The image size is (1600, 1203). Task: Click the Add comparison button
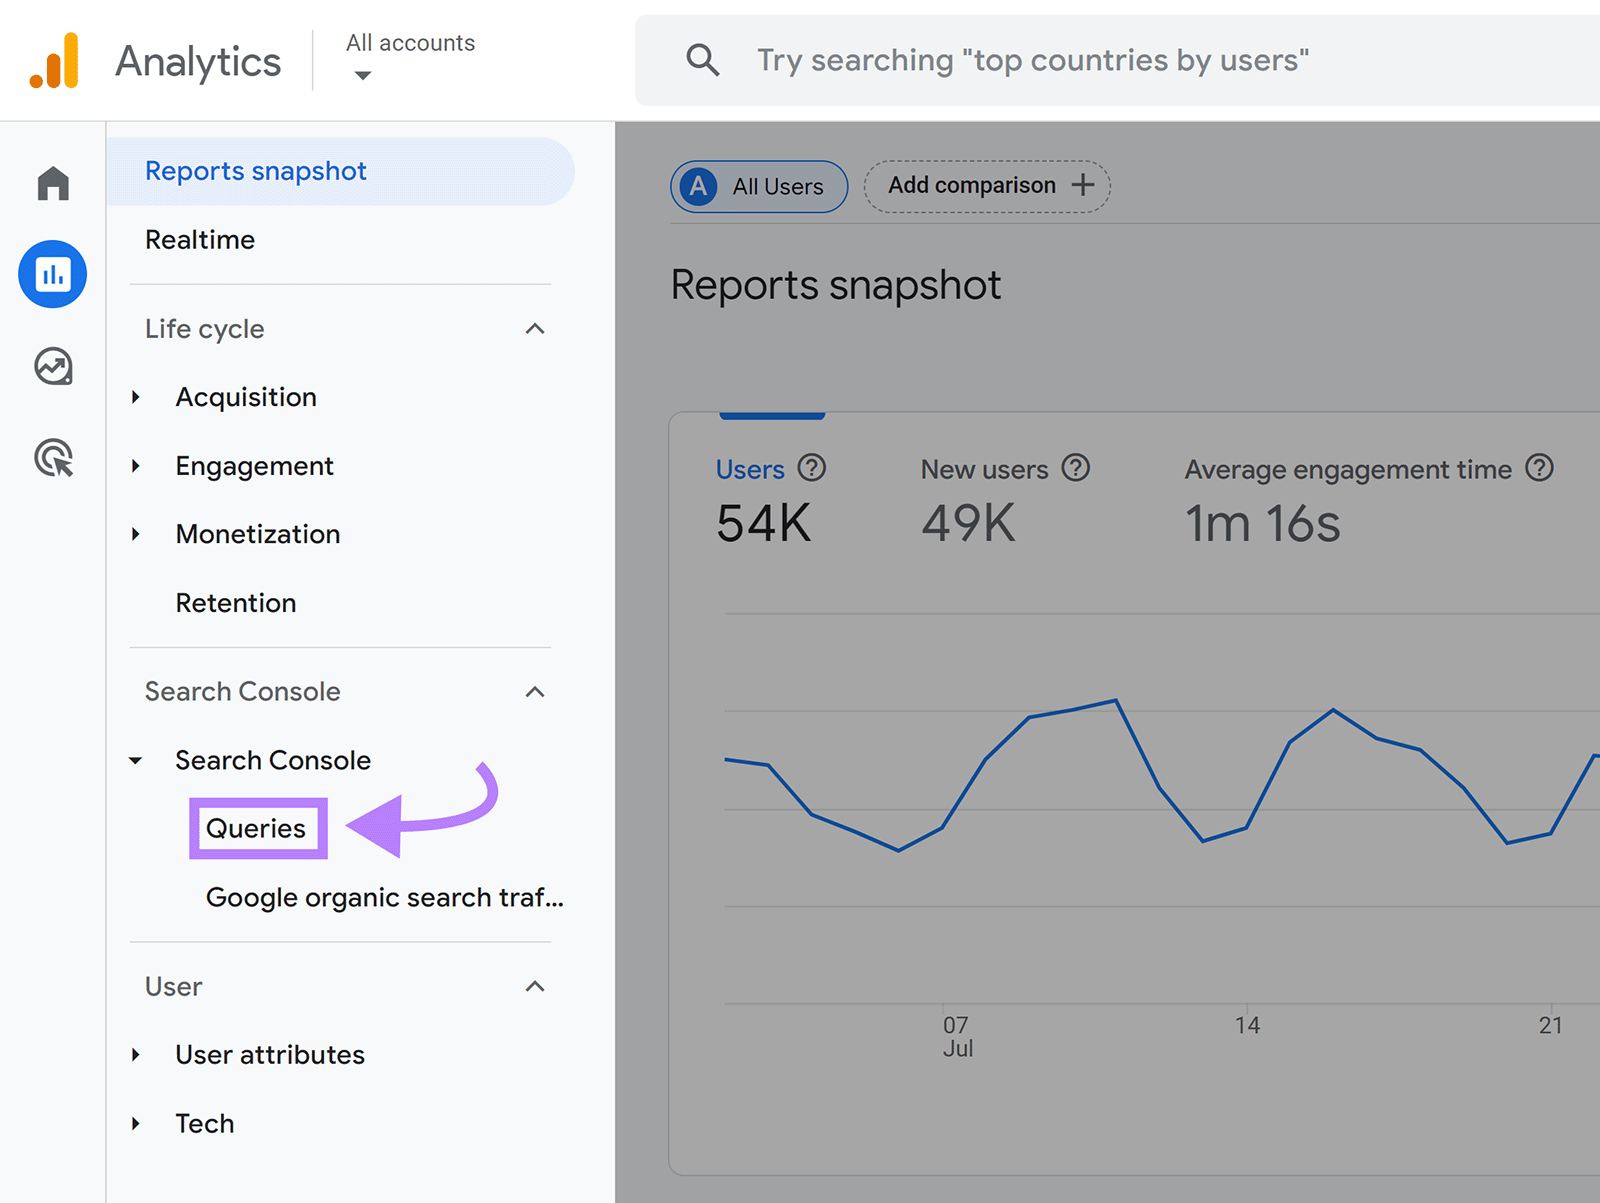tap(986, 185)
